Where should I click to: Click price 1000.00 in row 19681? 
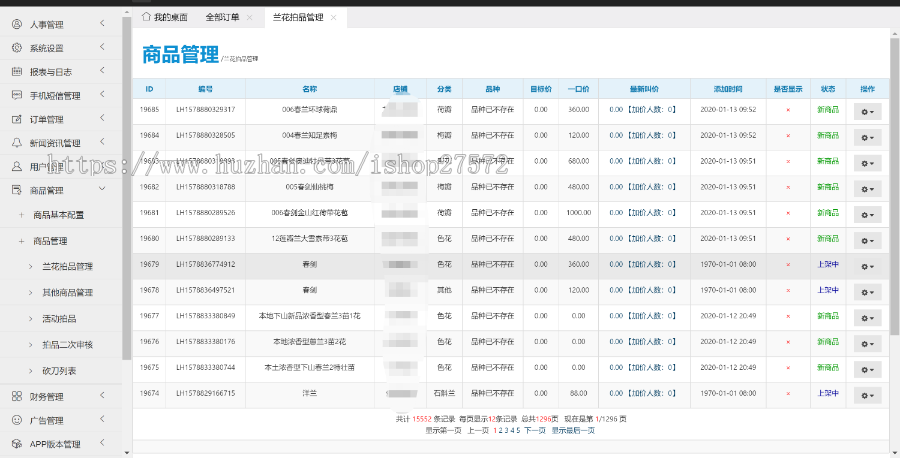click(x=579, y=213)
